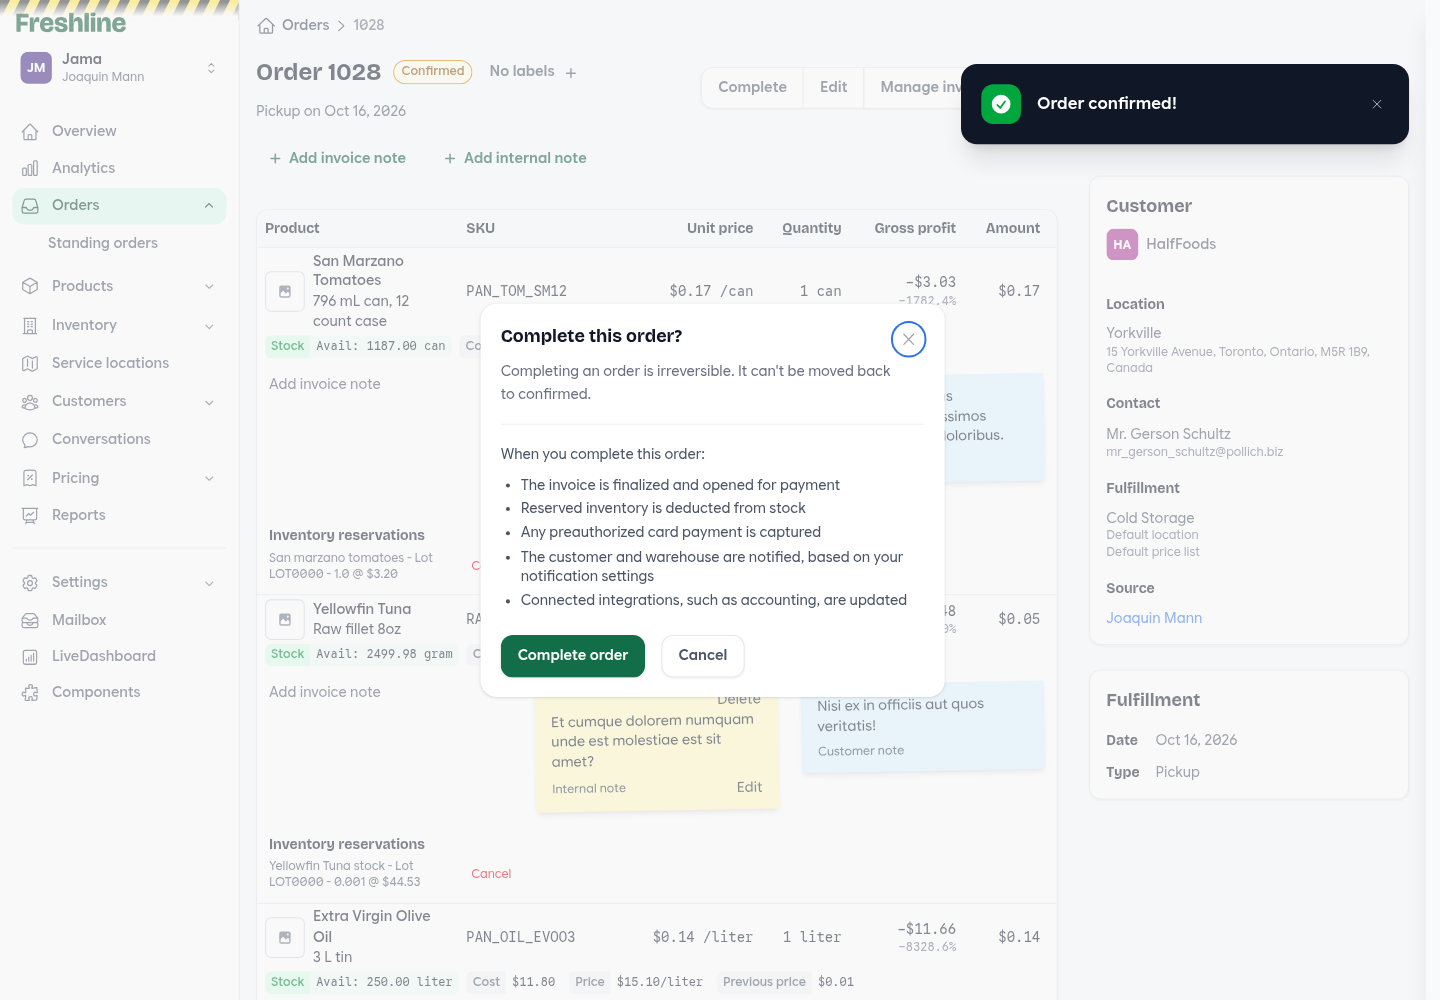Click Orders in the breadcrumb
The image size is (1440, 1000).
305,25
